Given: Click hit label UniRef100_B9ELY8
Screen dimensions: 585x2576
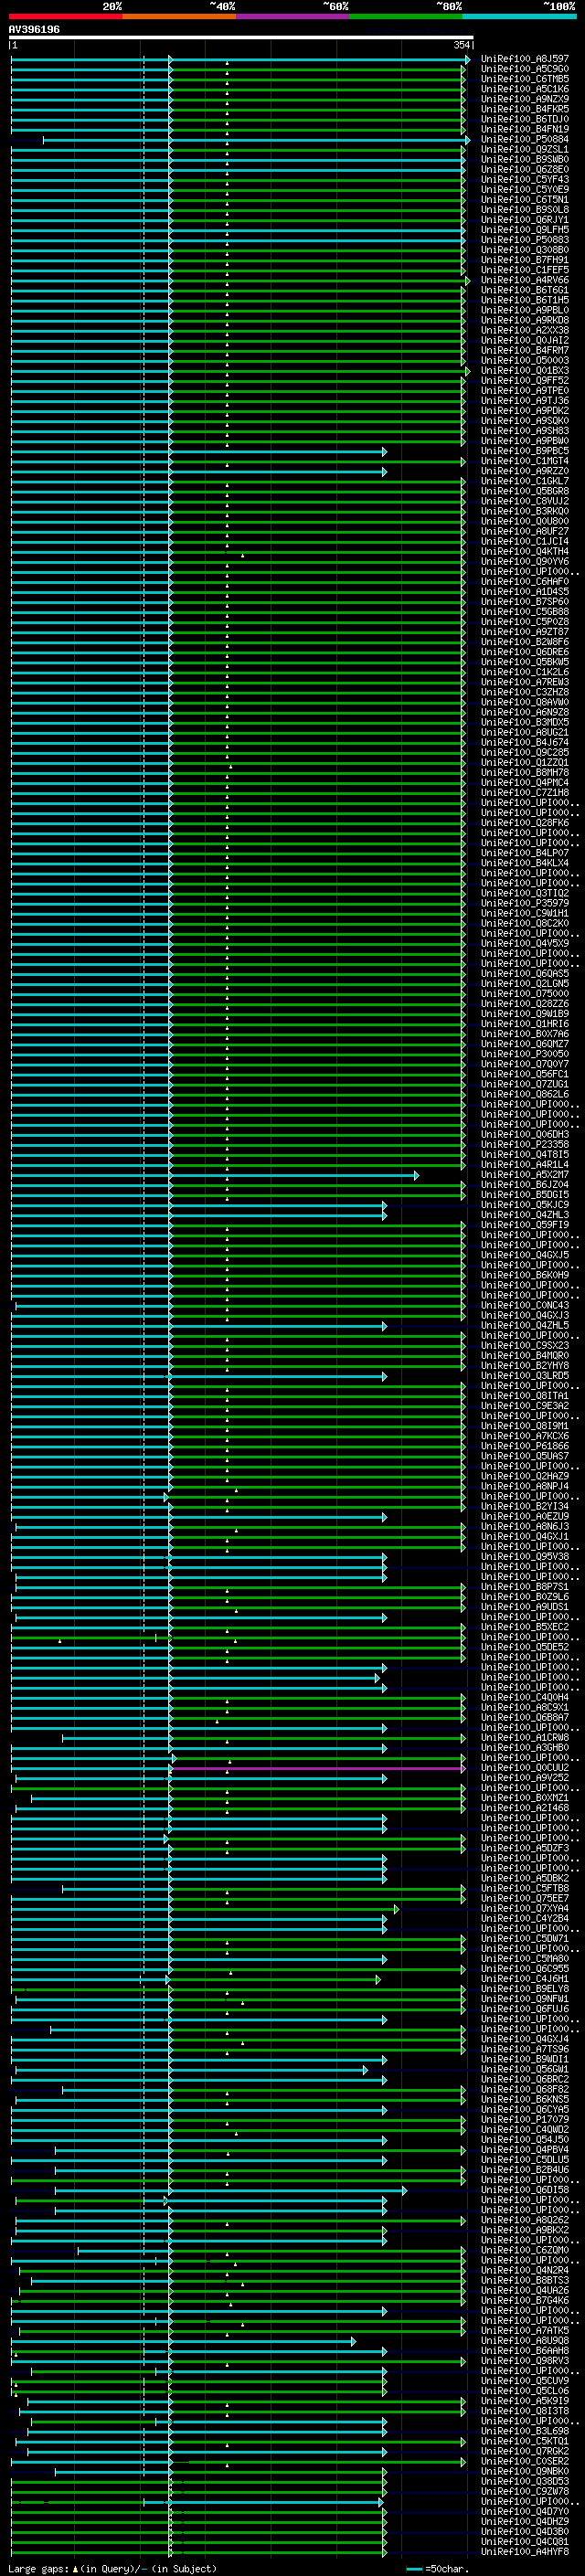Looking at the screenshot, I should tap(525, 1989).
